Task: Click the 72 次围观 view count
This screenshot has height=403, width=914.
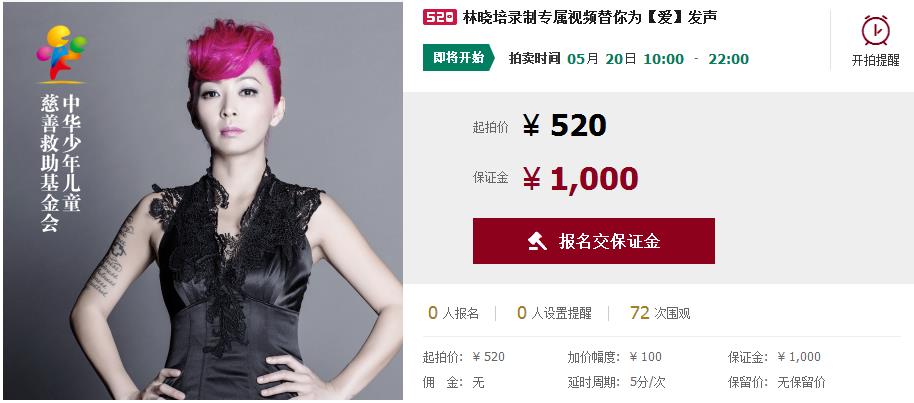Action: [660, 313]
